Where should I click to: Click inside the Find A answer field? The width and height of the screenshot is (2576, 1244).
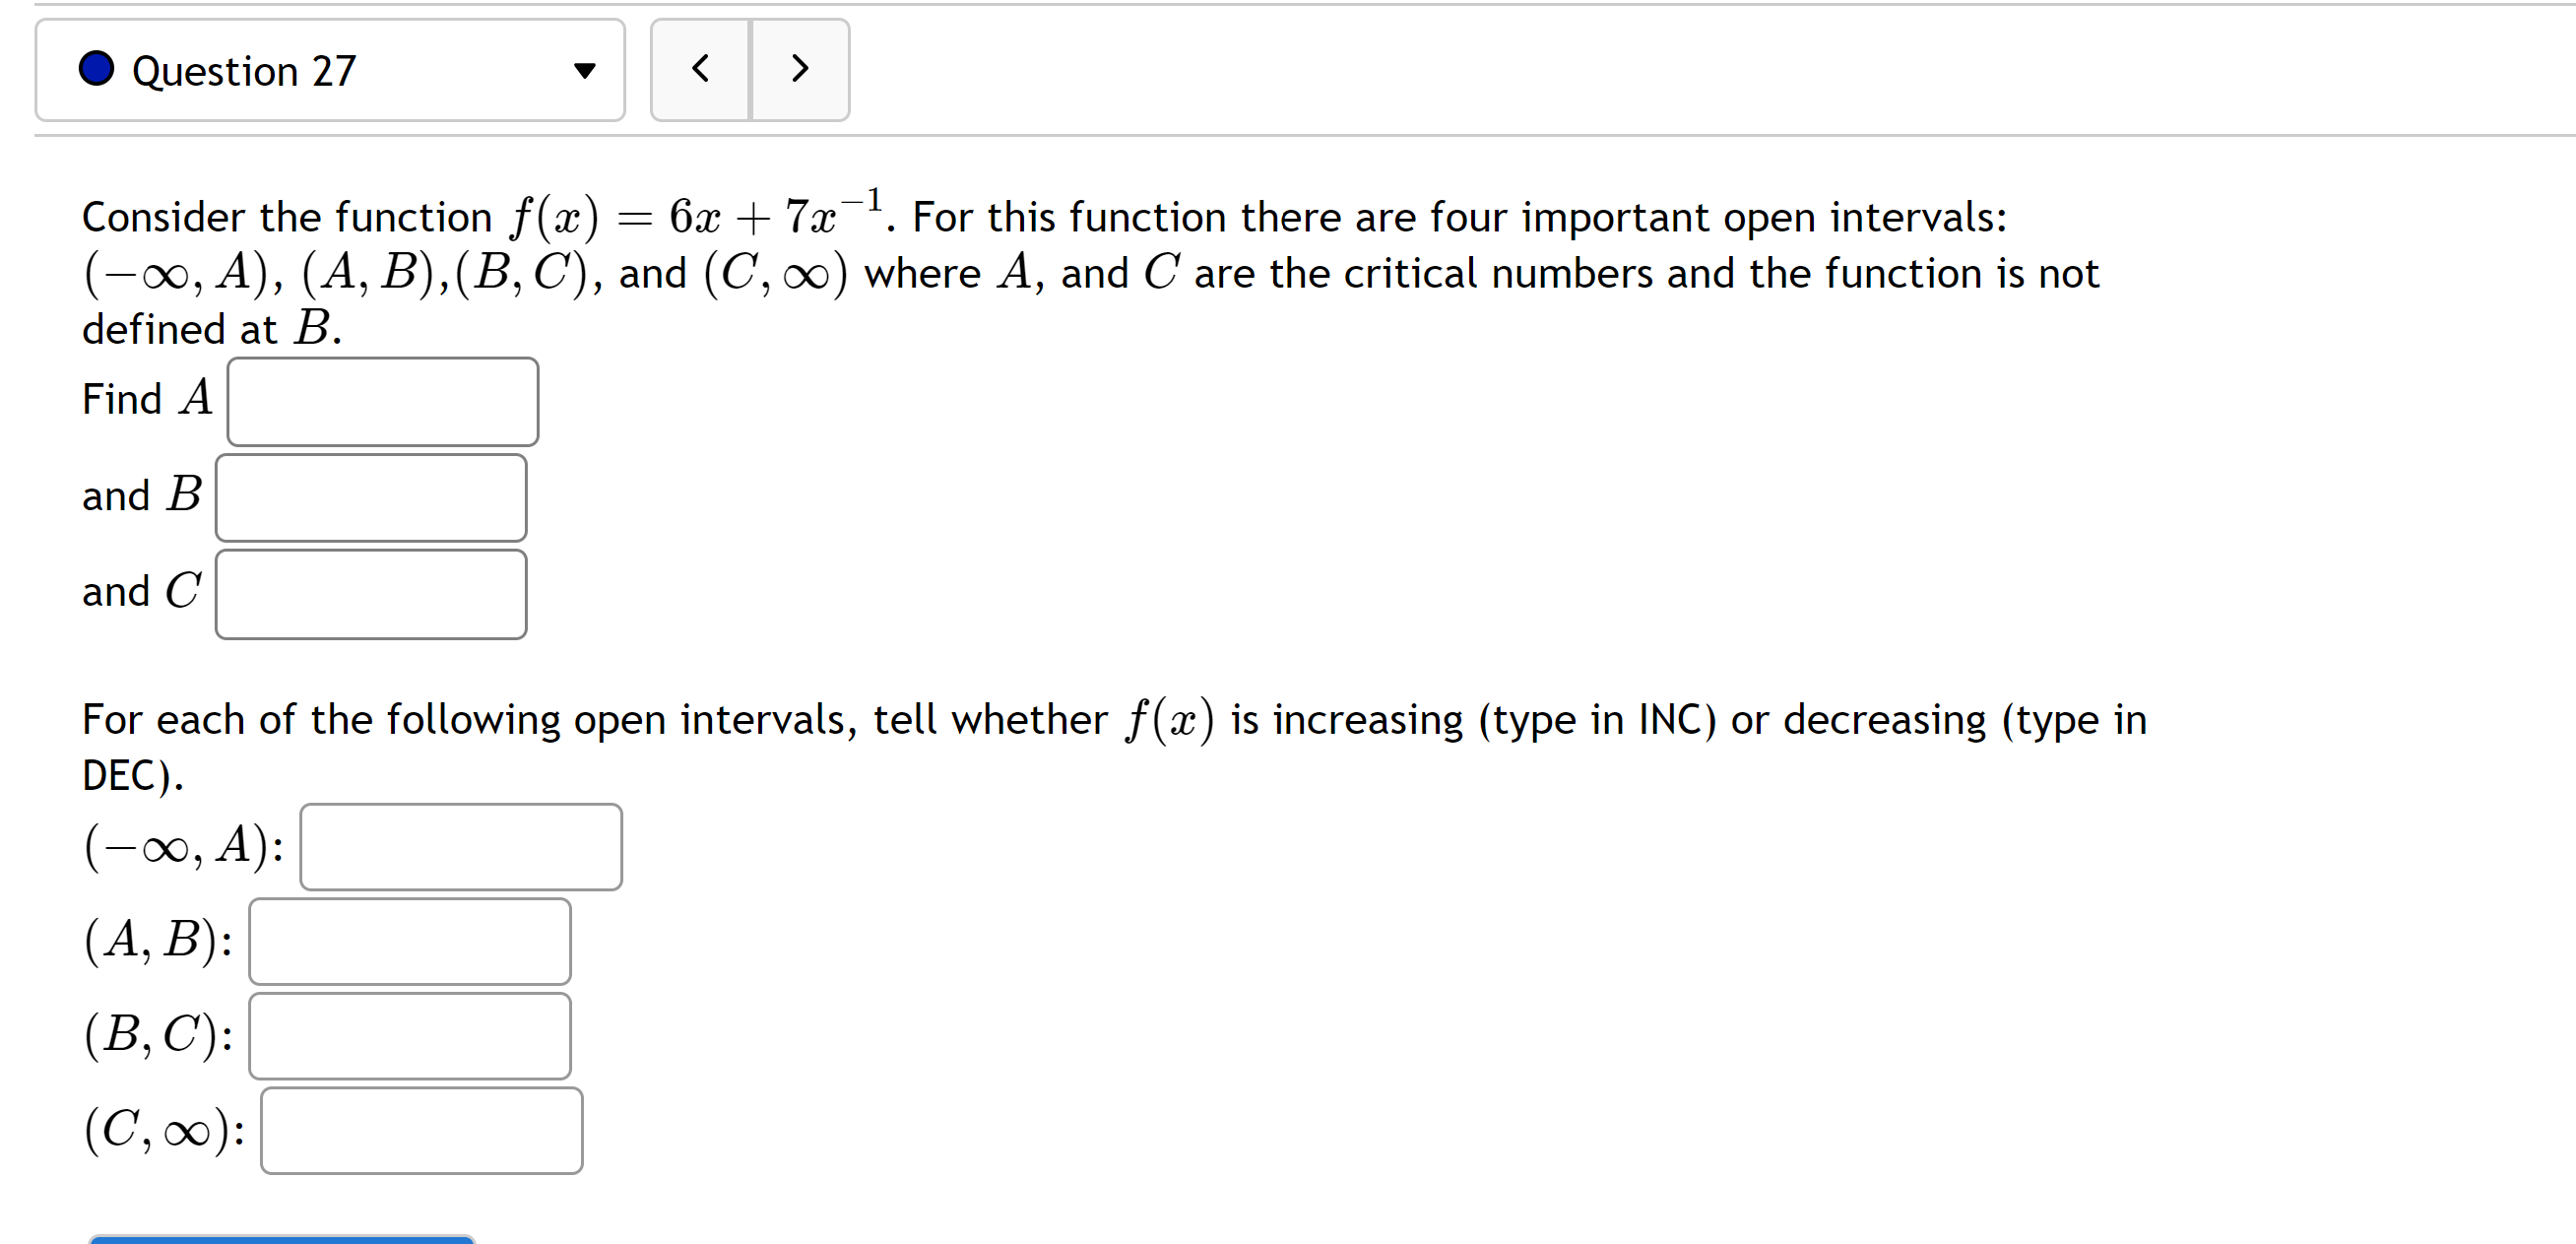tap(383, 401)
